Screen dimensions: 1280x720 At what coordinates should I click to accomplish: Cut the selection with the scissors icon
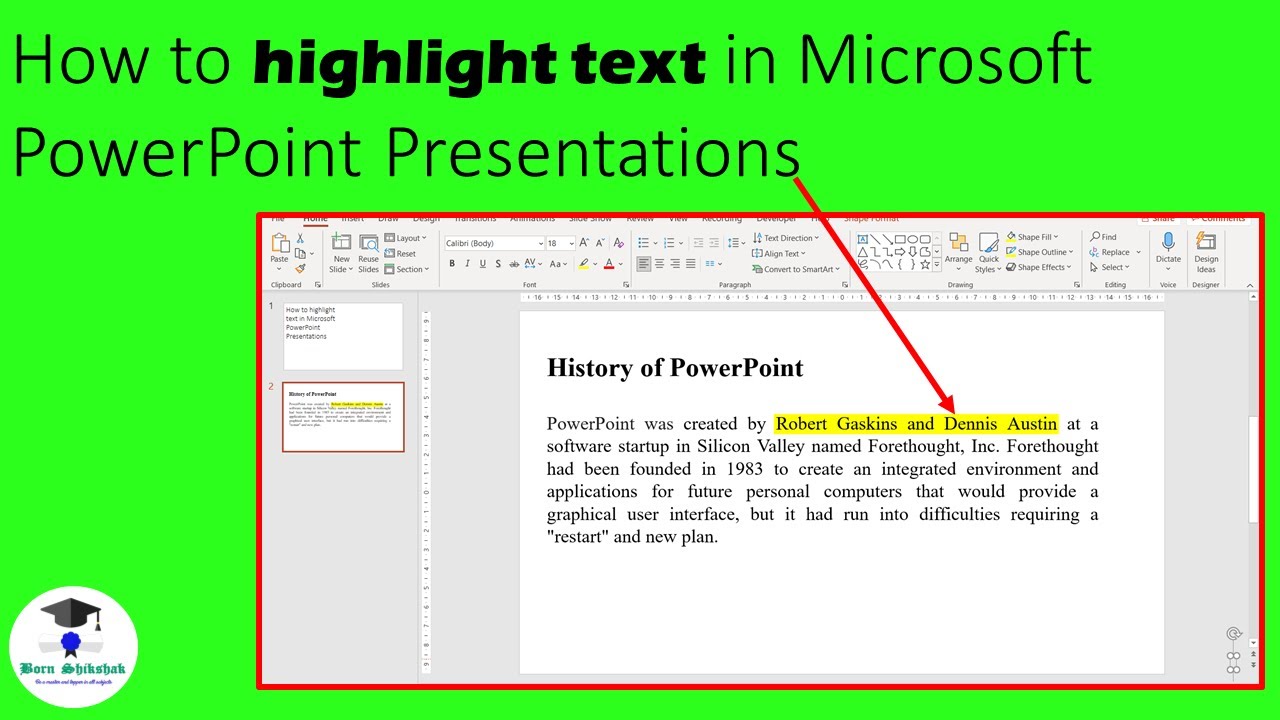(300, 239)
